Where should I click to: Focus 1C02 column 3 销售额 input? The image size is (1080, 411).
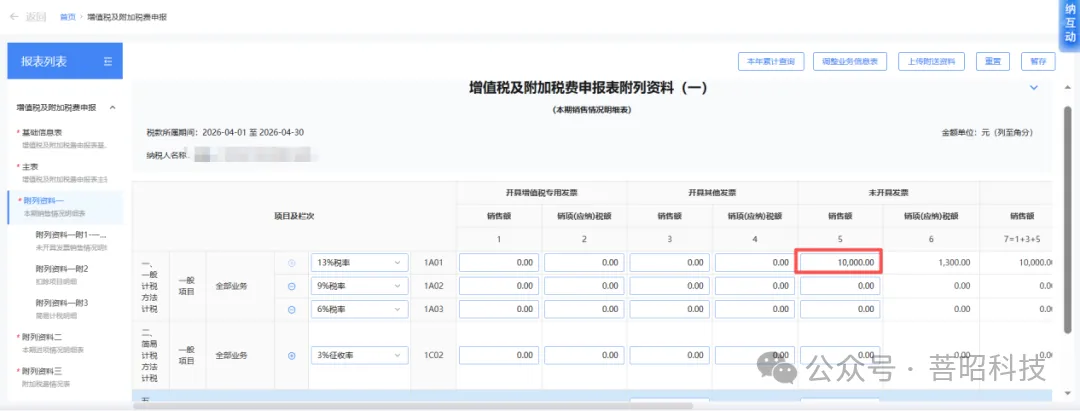[669, 355]
